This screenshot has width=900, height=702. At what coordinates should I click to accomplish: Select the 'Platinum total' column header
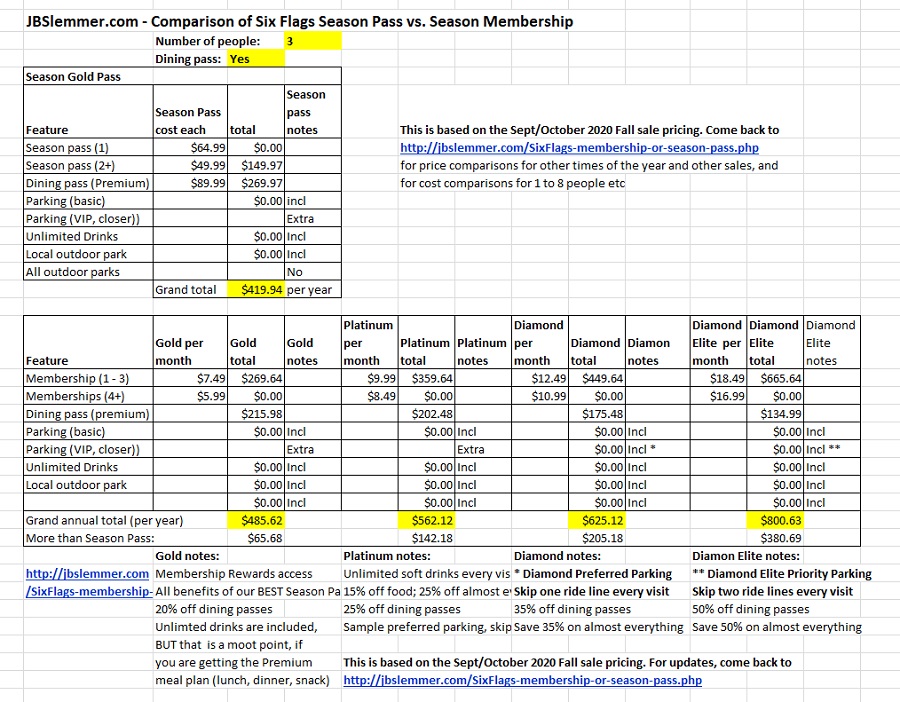(x=426, y=343)
